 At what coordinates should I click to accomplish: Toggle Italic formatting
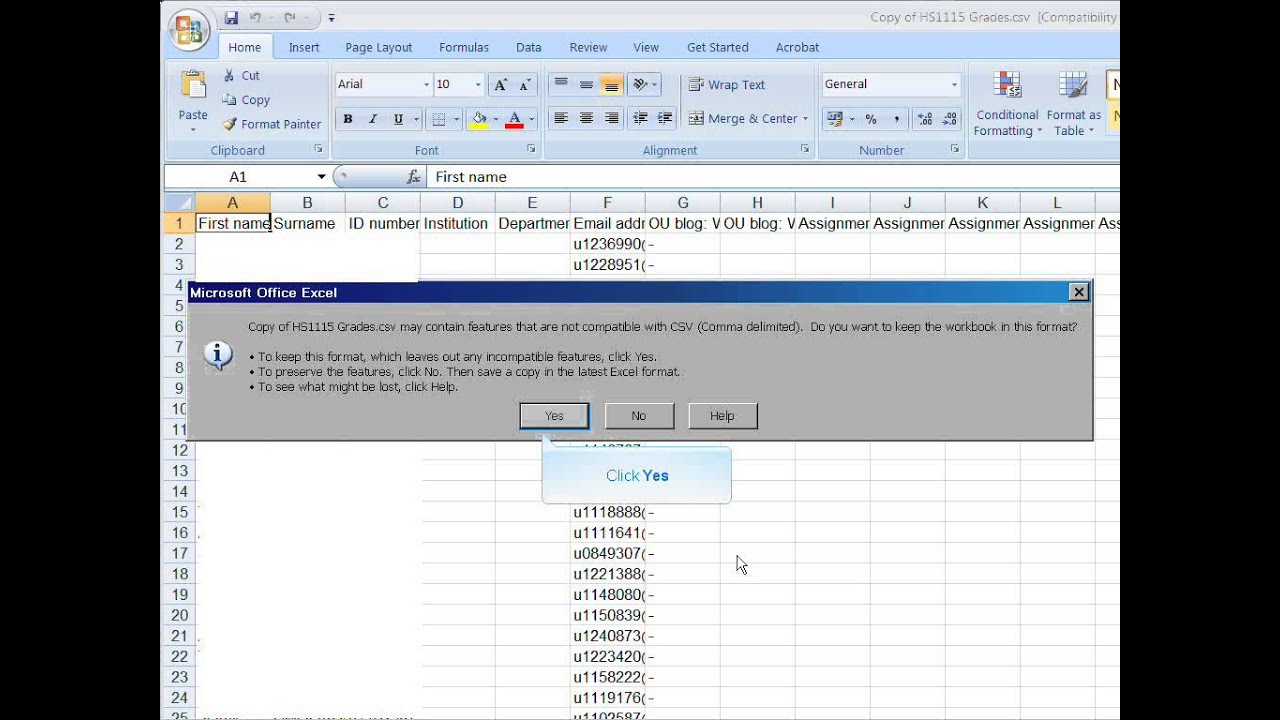pos(373,119)
